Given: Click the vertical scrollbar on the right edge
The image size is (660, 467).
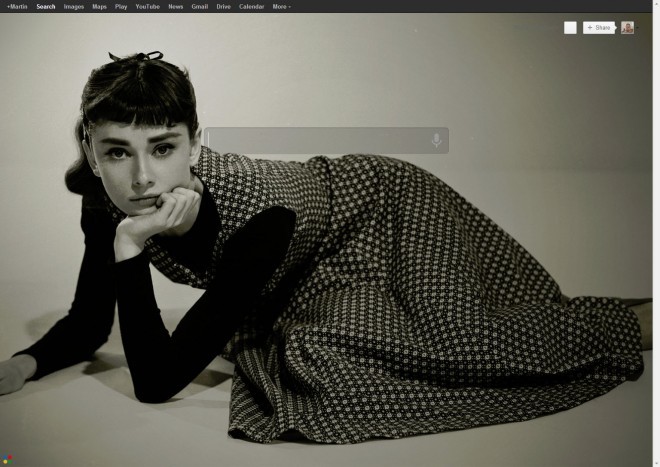Looking at the screenshot, I should coord(656,233).
